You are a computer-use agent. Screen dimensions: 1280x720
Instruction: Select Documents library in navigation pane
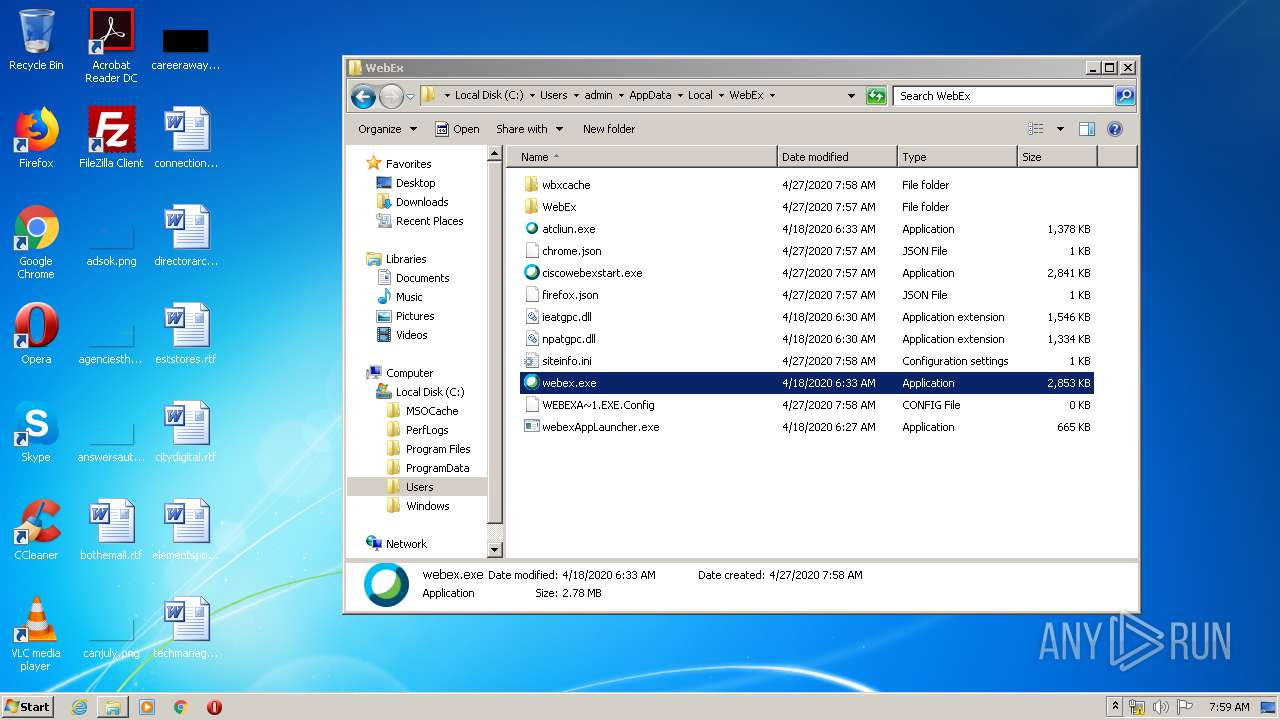pyautogui.click(x=422, y=278)
